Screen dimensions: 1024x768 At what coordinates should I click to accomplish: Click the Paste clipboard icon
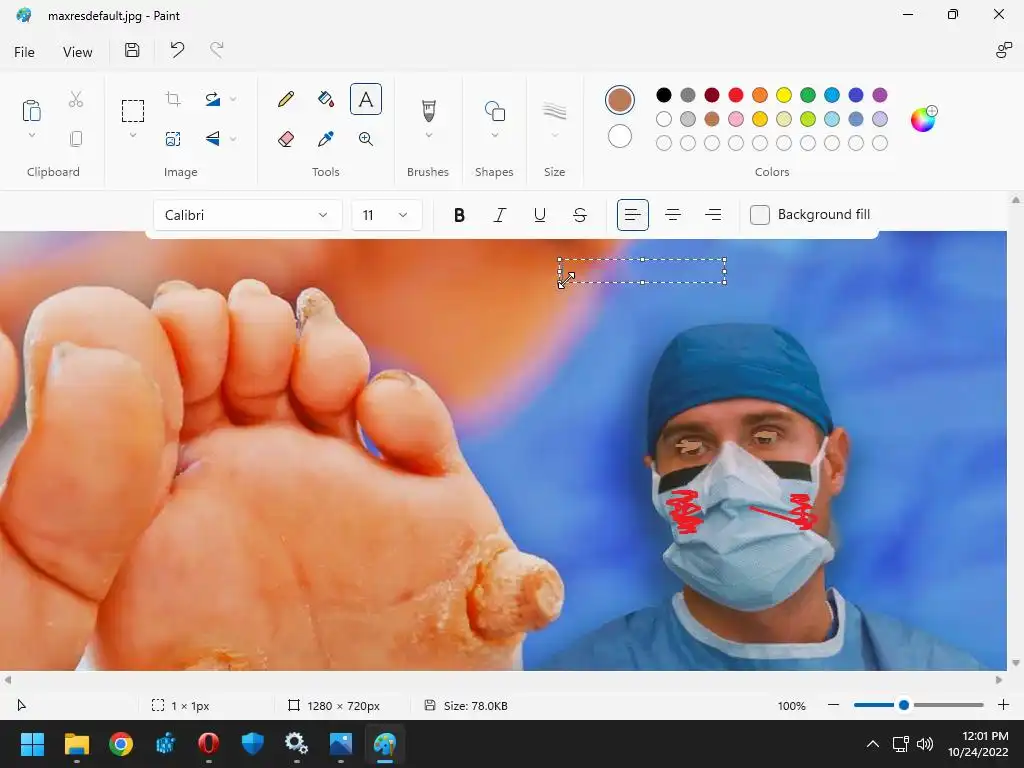tap(31, 110)
